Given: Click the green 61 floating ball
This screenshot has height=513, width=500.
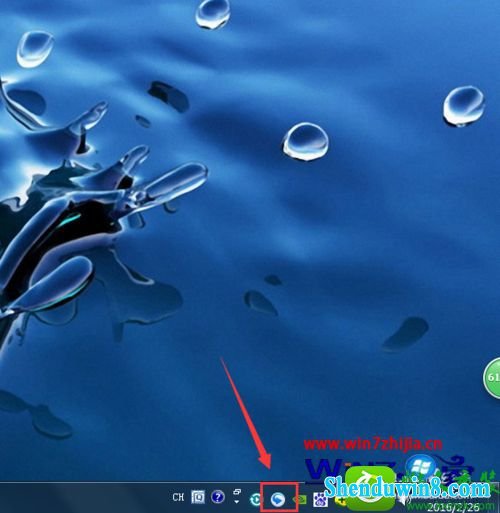Looking at the screenshot, I should coord(492,377).
